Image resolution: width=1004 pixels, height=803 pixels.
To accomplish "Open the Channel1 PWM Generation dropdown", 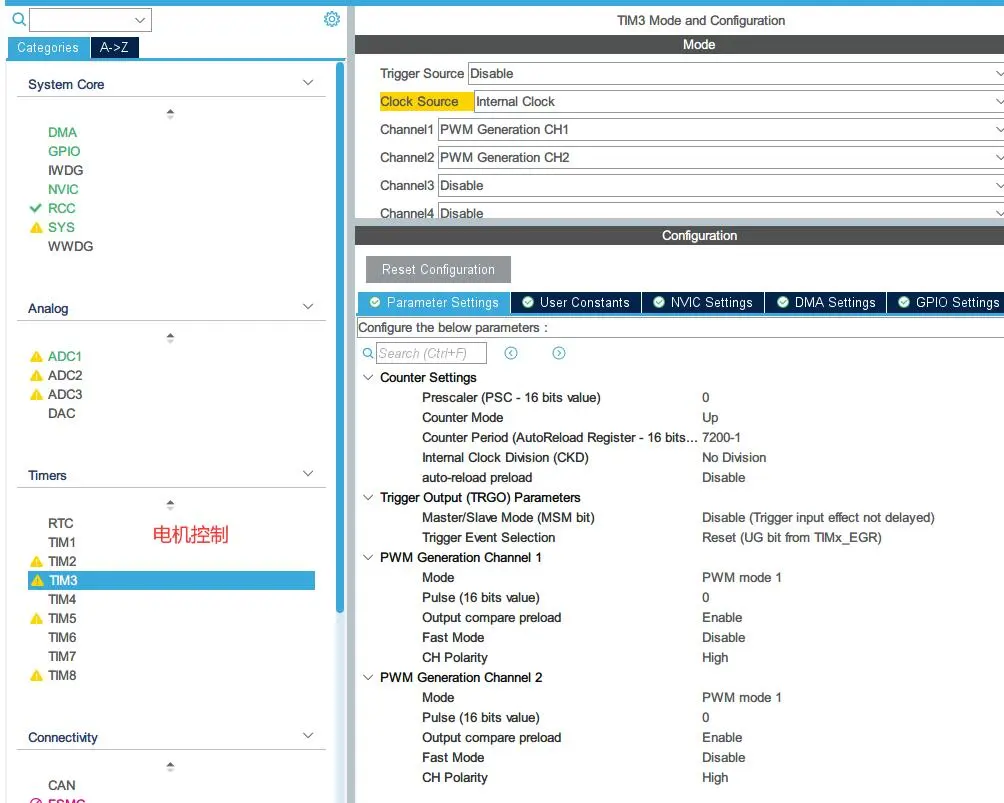I will [x=720, y=129].
